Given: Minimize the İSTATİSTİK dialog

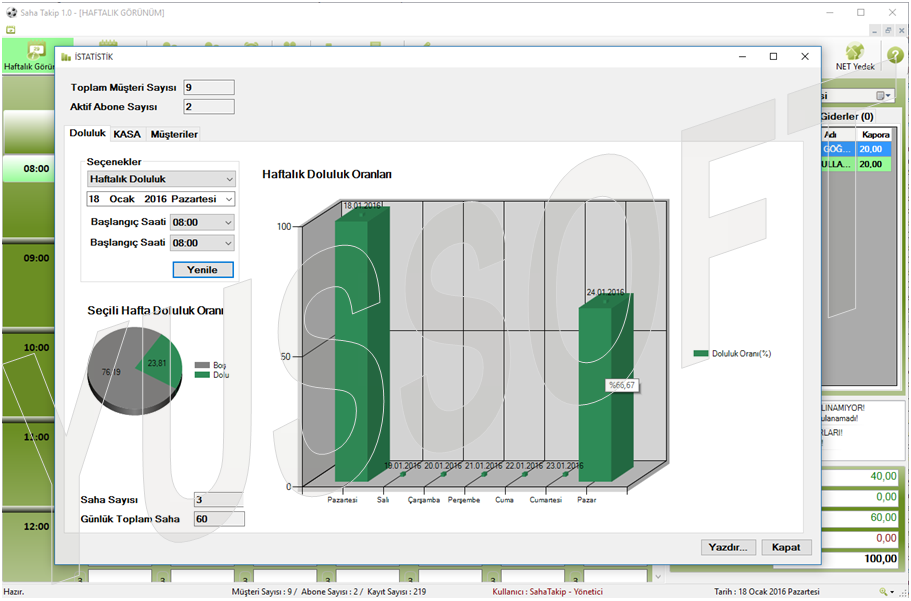Looking at the screenshot, I should pos(743,56).
